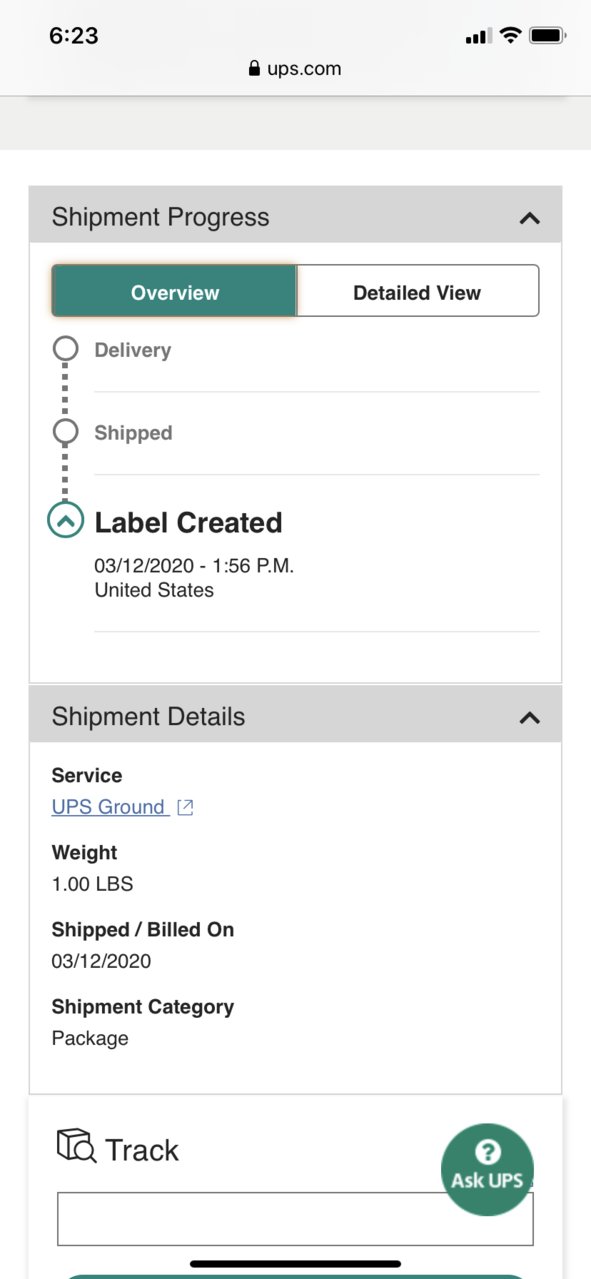
Task: Collapse the Shipment Details section chevron
Action: point(530,717)
